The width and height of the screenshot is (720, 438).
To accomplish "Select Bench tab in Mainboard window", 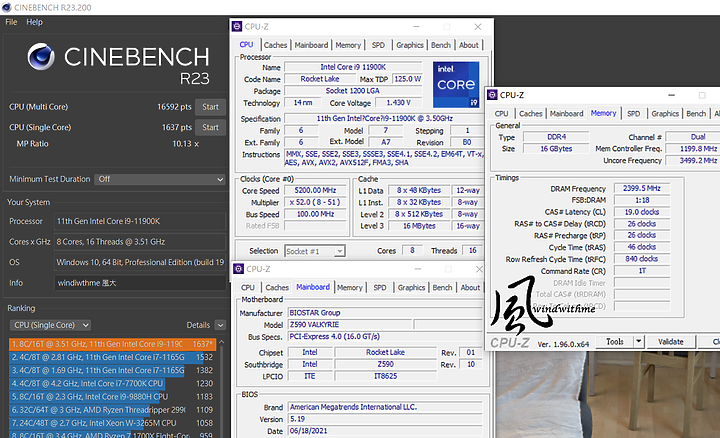I will (442, 287).
